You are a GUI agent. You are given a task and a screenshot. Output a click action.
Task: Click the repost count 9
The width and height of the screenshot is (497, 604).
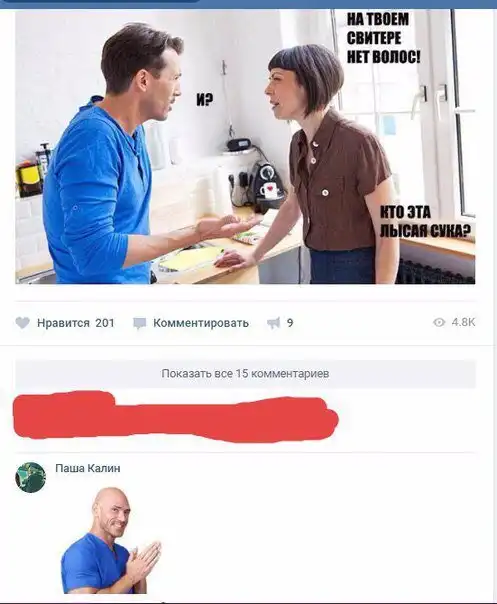point(290,323)
